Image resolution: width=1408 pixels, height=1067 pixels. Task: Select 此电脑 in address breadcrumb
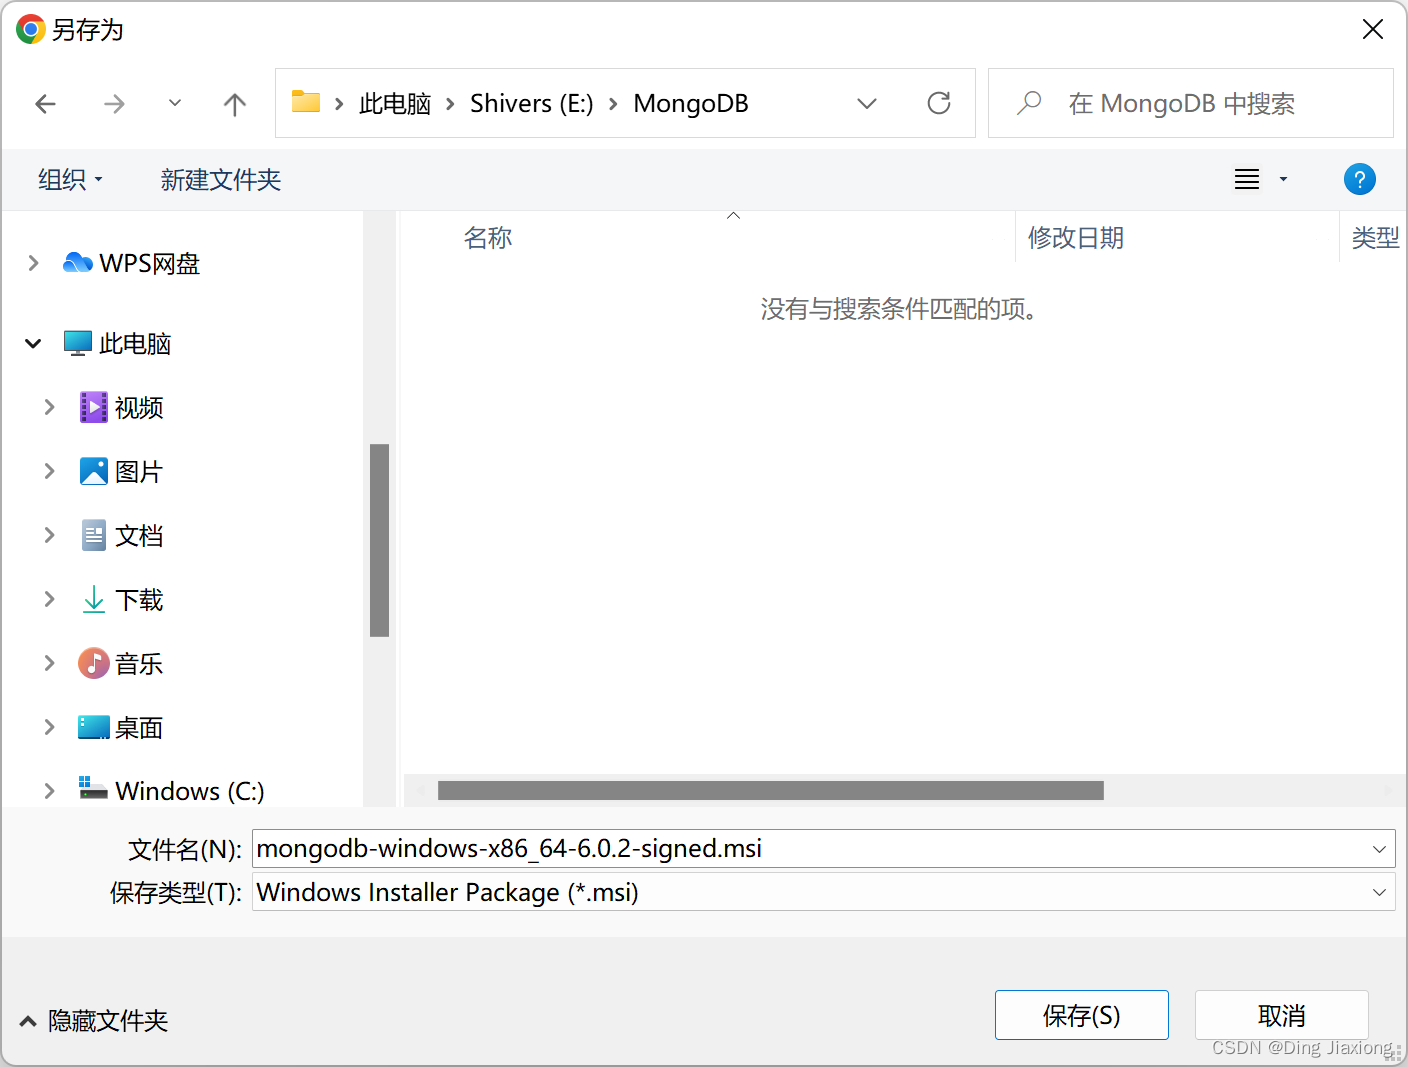point(395,104)
